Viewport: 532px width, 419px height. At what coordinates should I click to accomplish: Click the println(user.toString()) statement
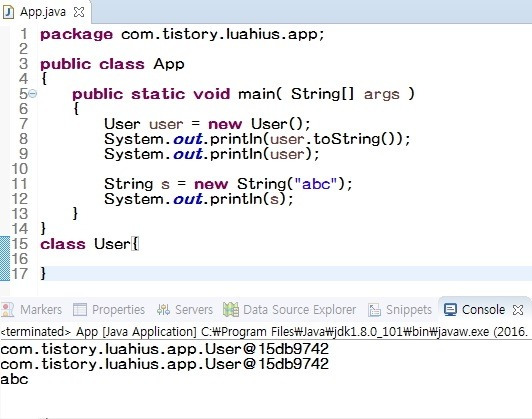pos(257,139)
